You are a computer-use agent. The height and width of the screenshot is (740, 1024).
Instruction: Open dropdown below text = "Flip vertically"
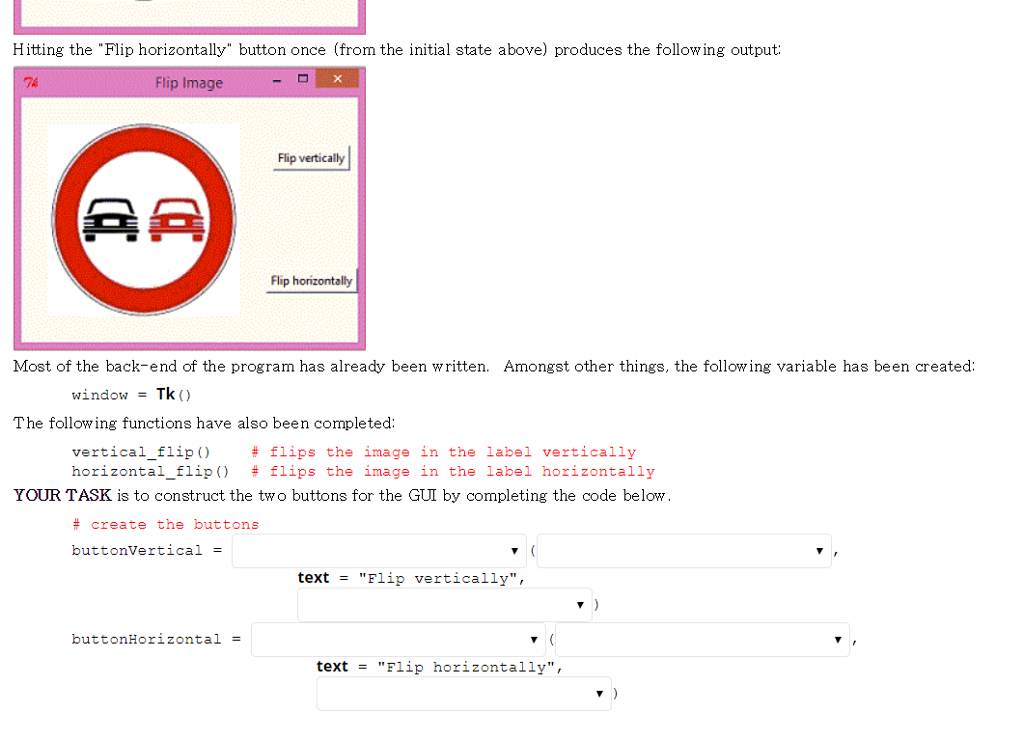pos(444,605)
